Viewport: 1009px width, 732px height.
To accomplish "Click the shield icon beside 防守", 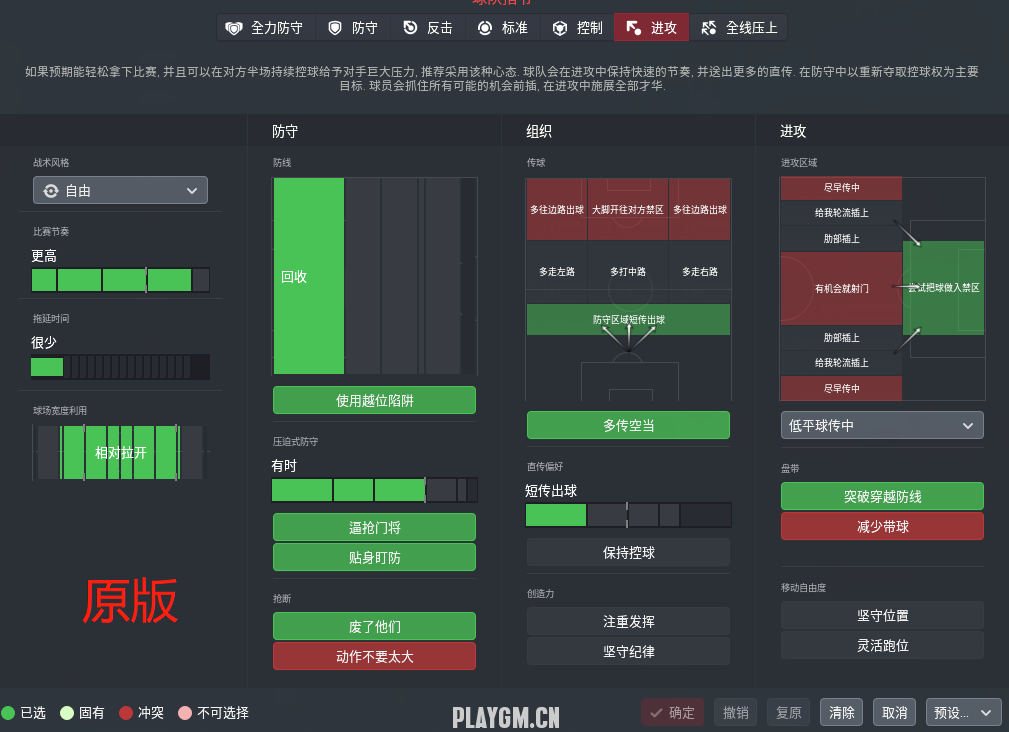I will pyautogui.click(x=335, y=28).
